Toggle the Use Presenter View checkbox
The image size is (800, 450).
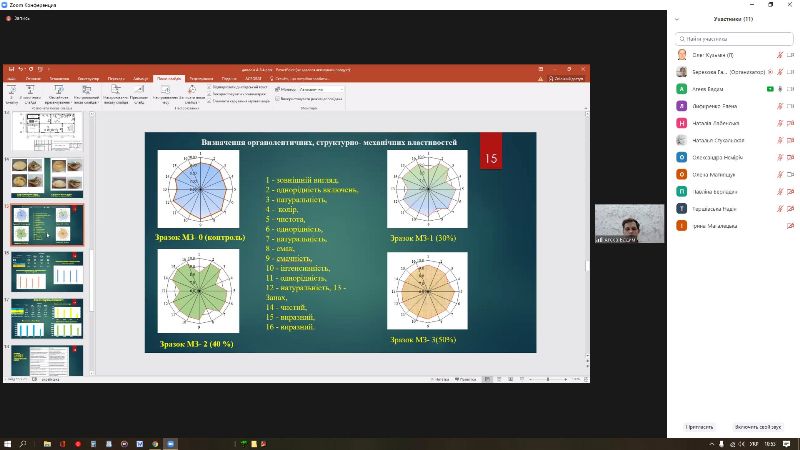(277, 98)
